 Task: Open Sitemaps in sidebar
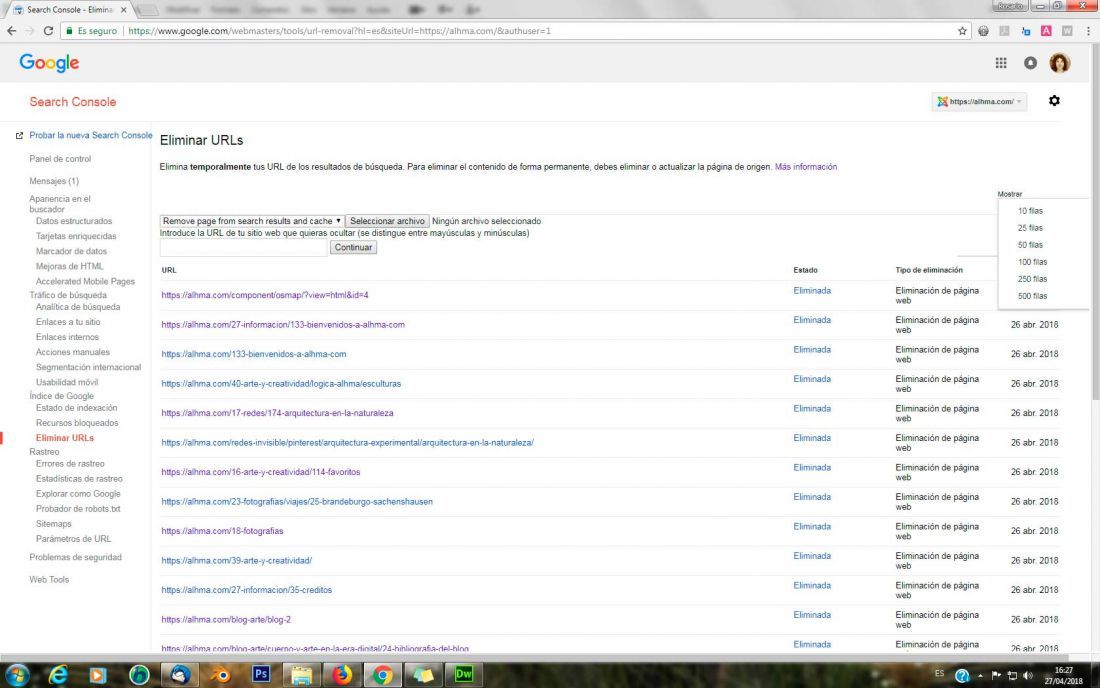tap(53, 524)
